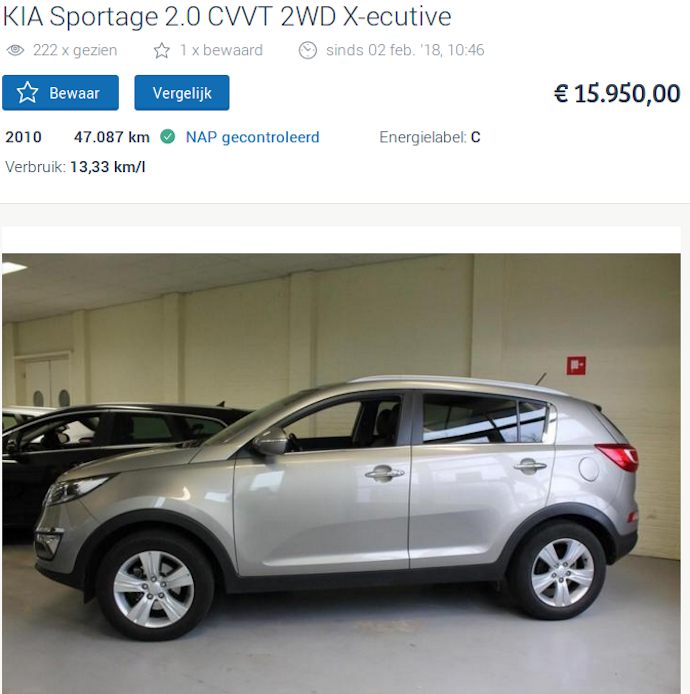Click the Bewaar star button
This screenshot has height=694, width=690.
click(x=60, y=93)
